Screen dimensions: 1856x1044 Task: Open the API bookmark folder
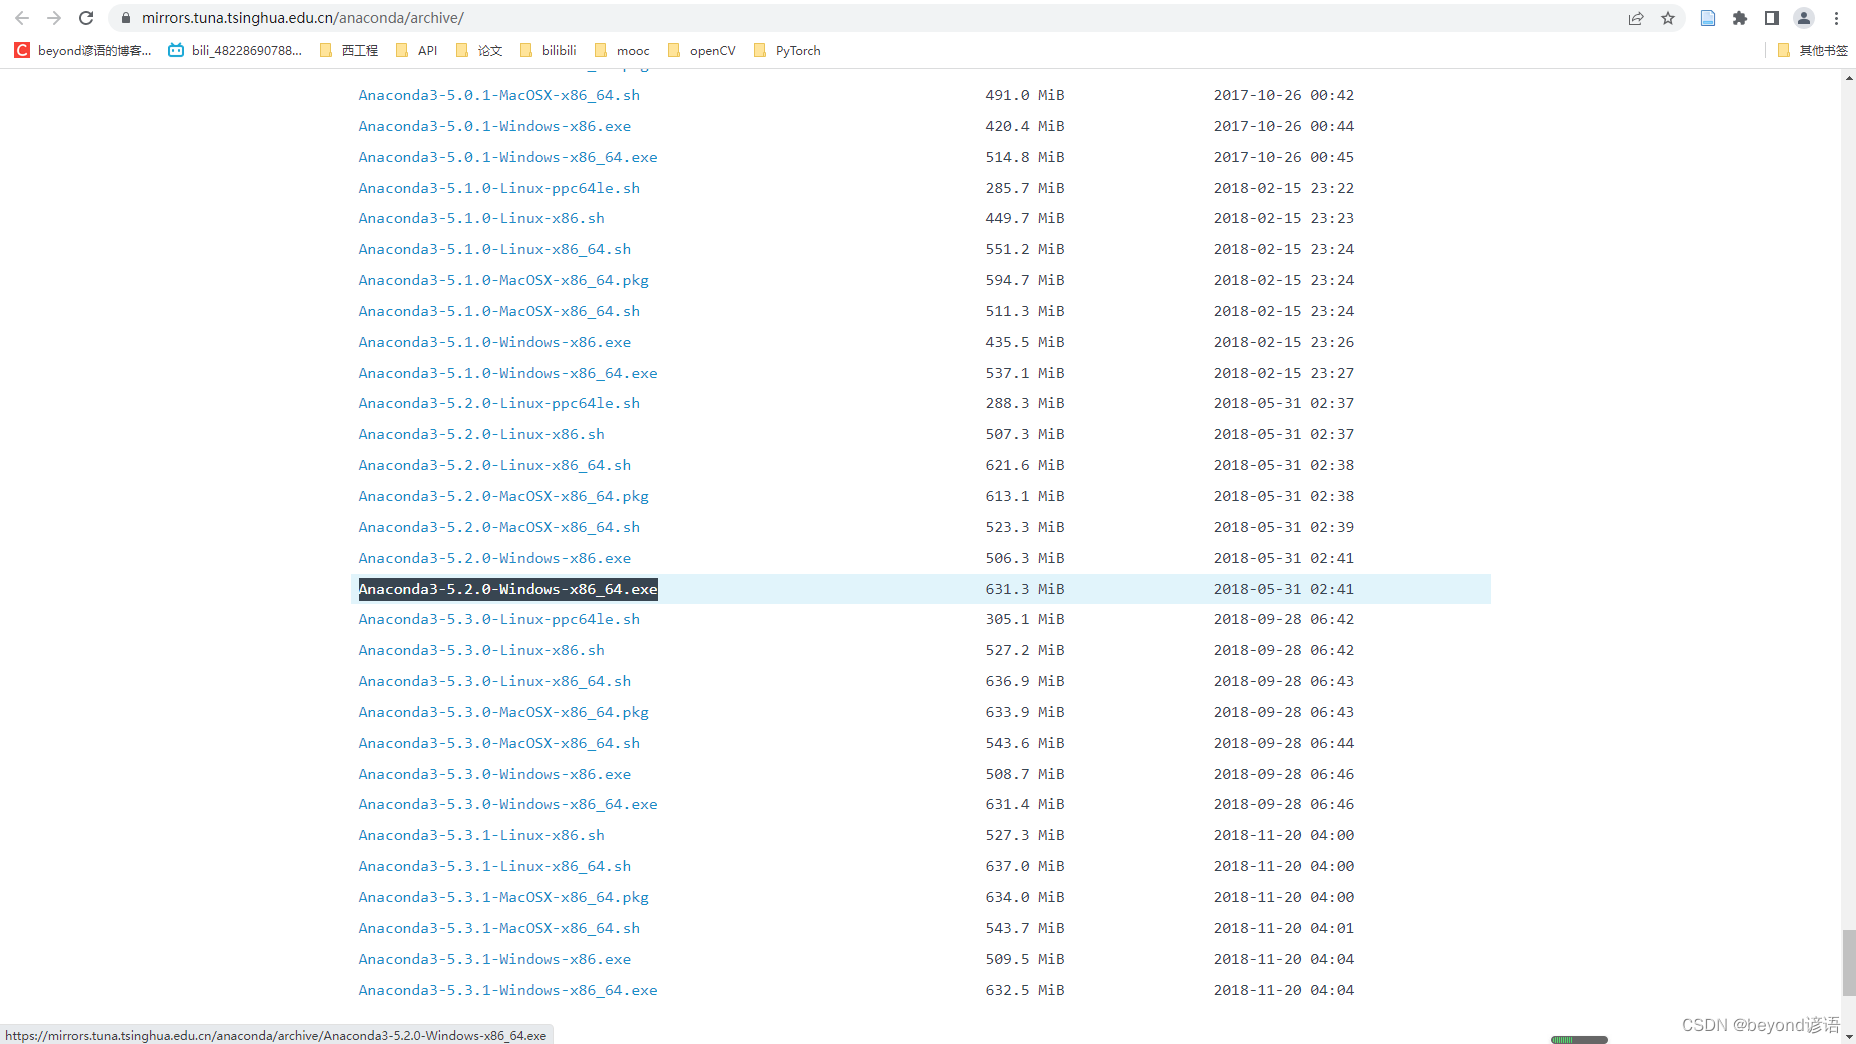pyautogui.click(x=417, y=50)
